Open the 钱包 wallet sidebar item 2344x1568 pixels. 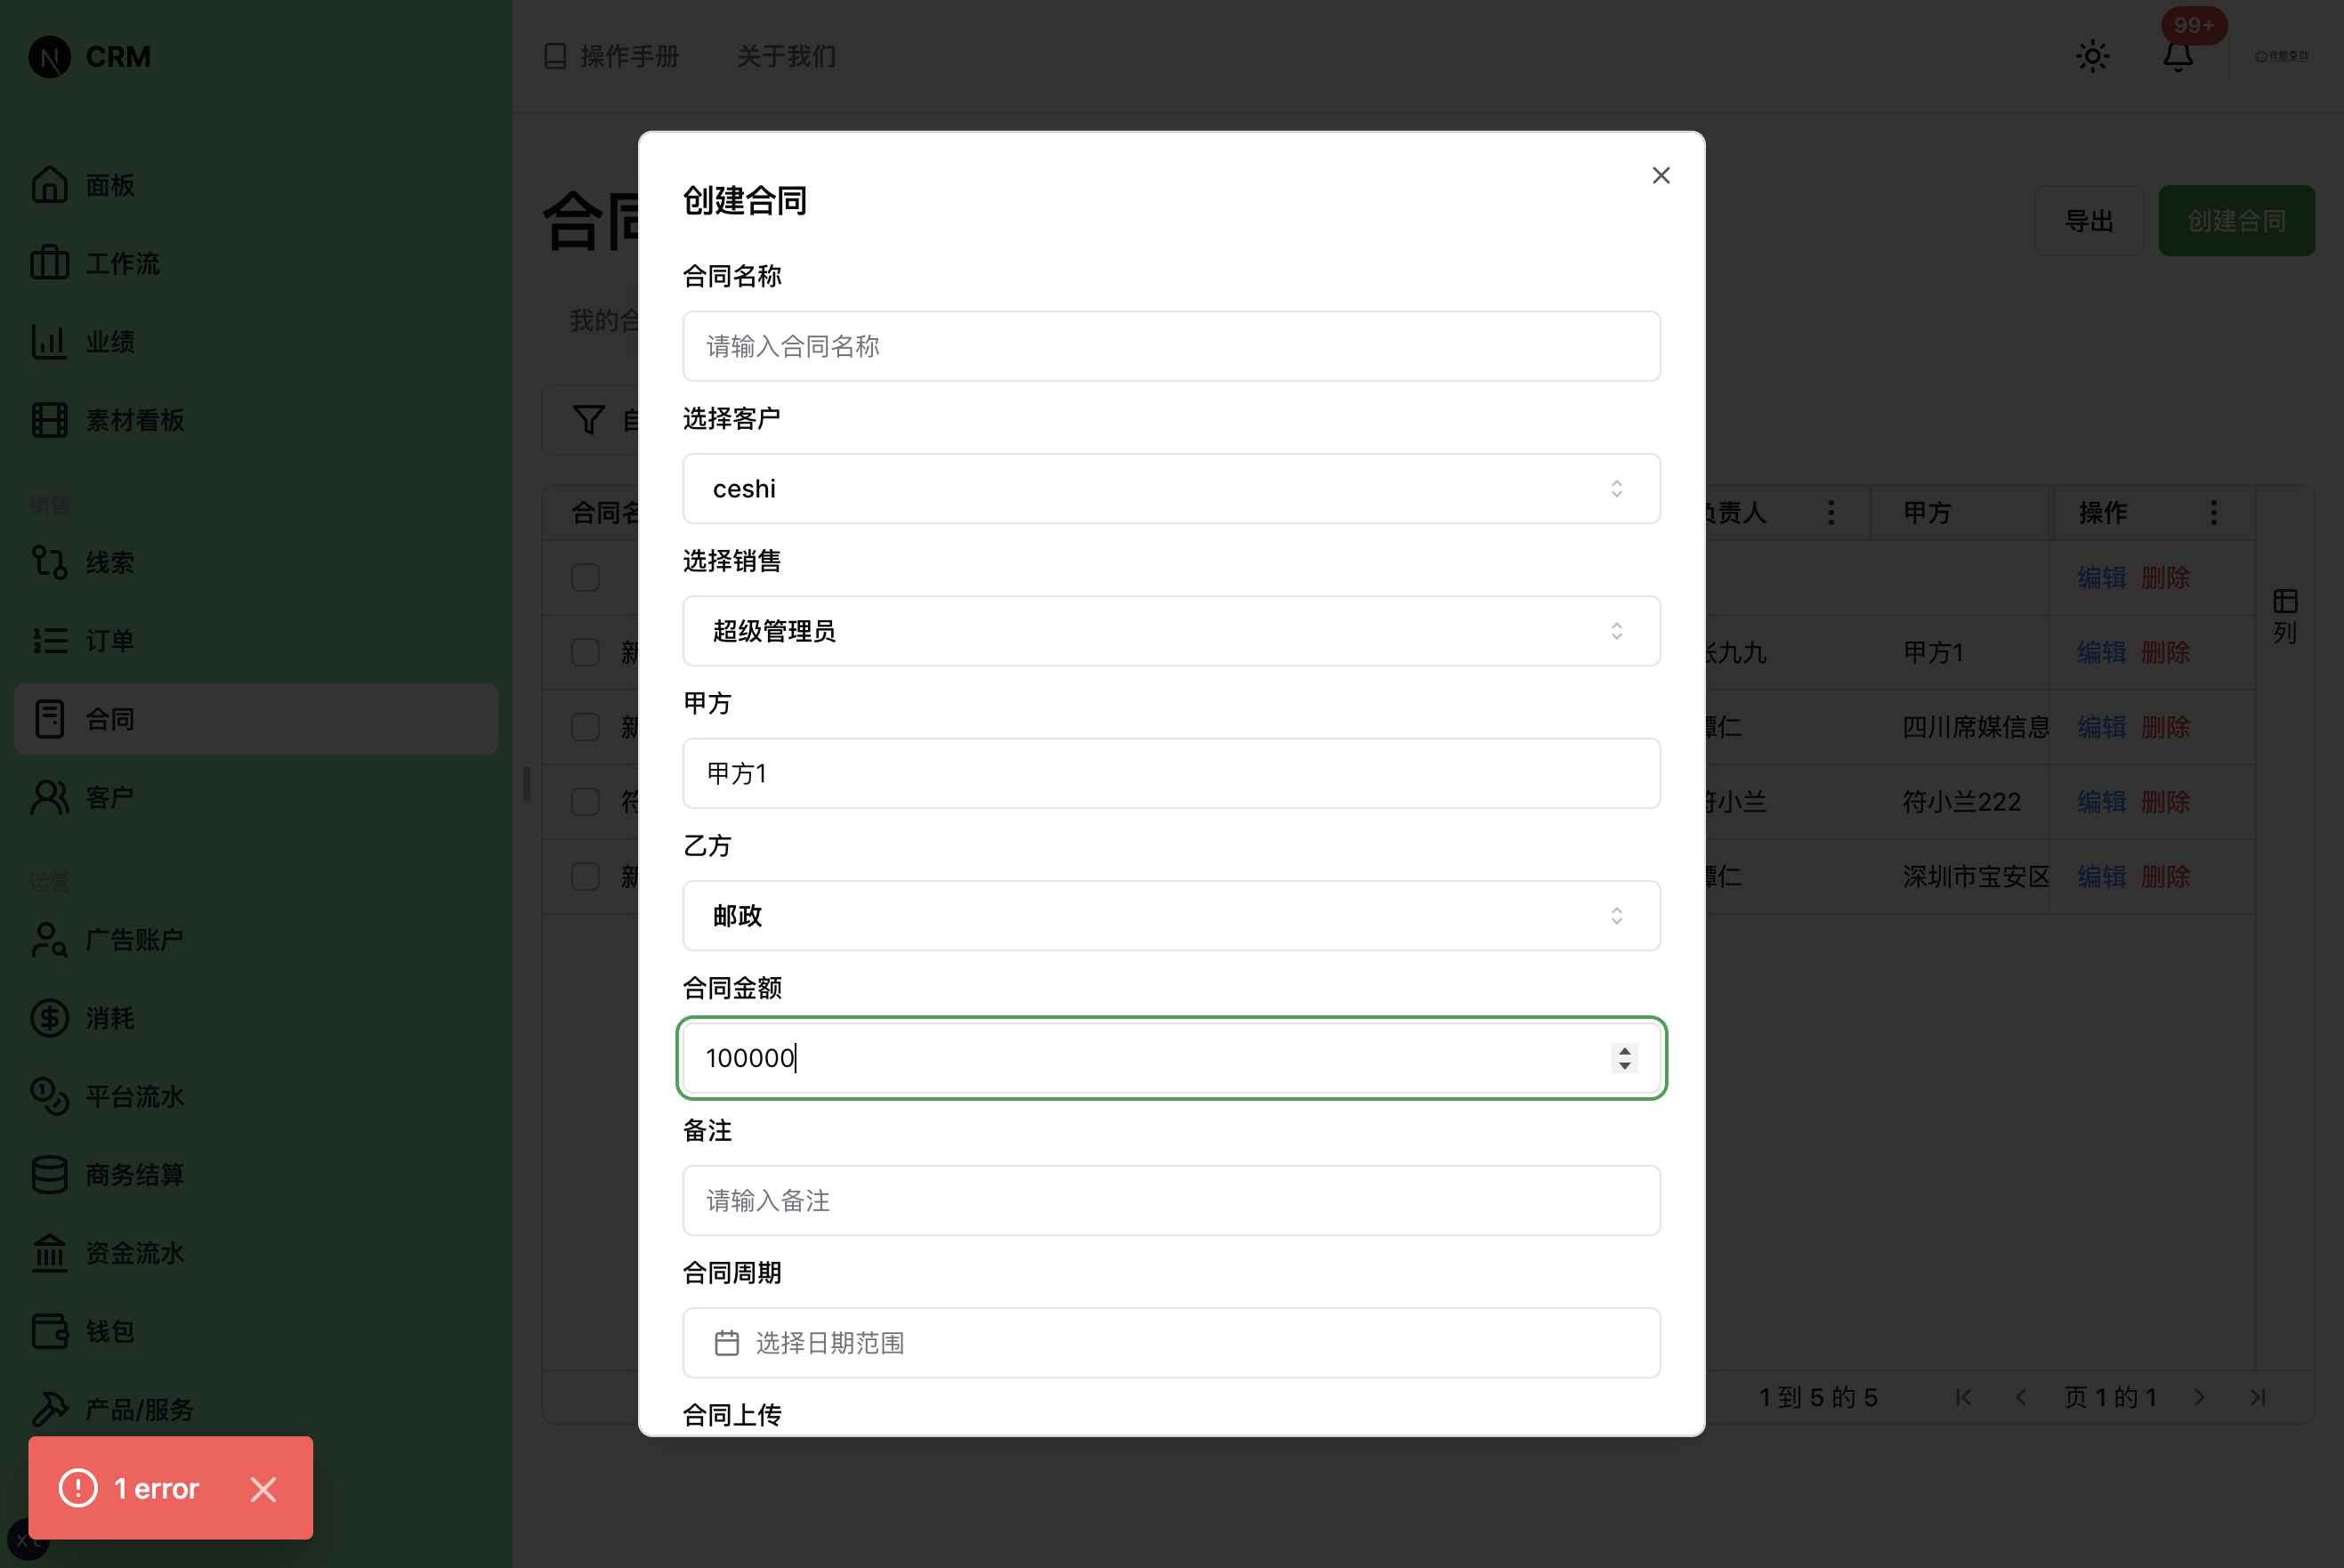click(110, 1331)
